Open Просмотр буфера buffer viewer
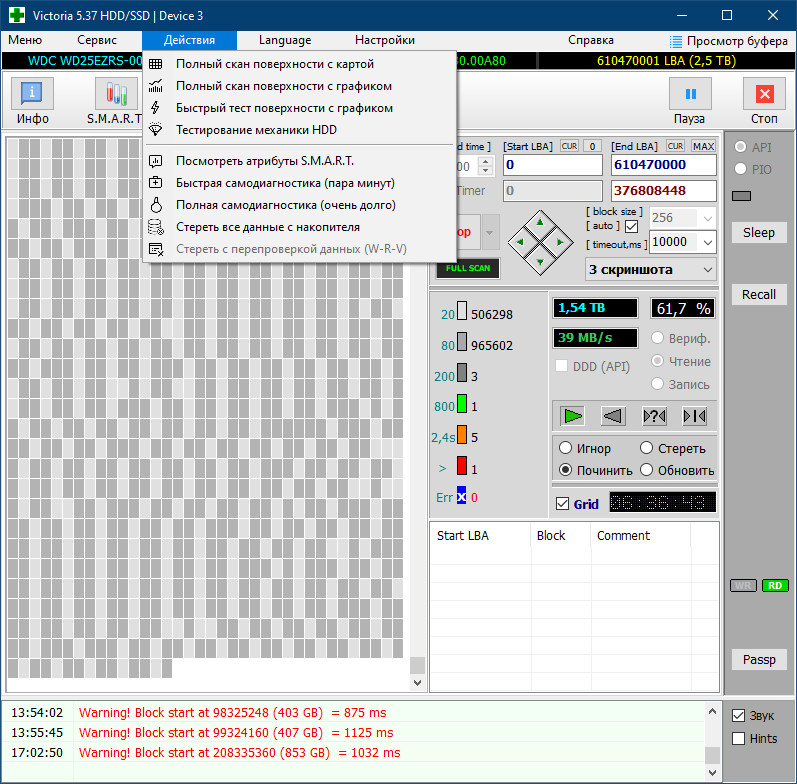 pos(728,40)
